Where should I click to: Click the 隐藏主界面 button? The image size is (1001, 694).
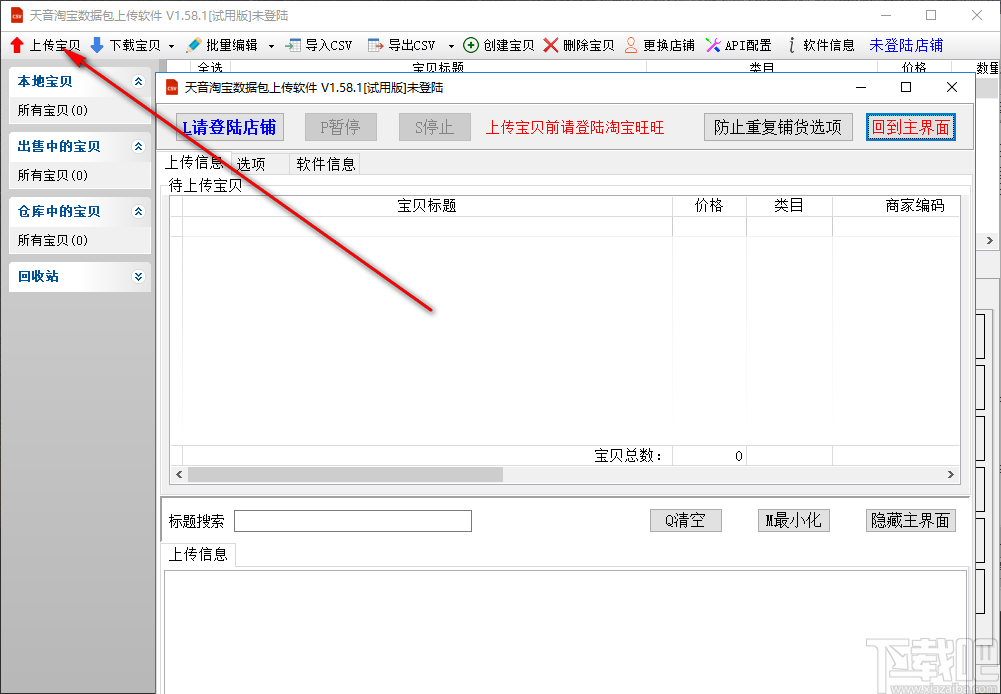(910, 520)
